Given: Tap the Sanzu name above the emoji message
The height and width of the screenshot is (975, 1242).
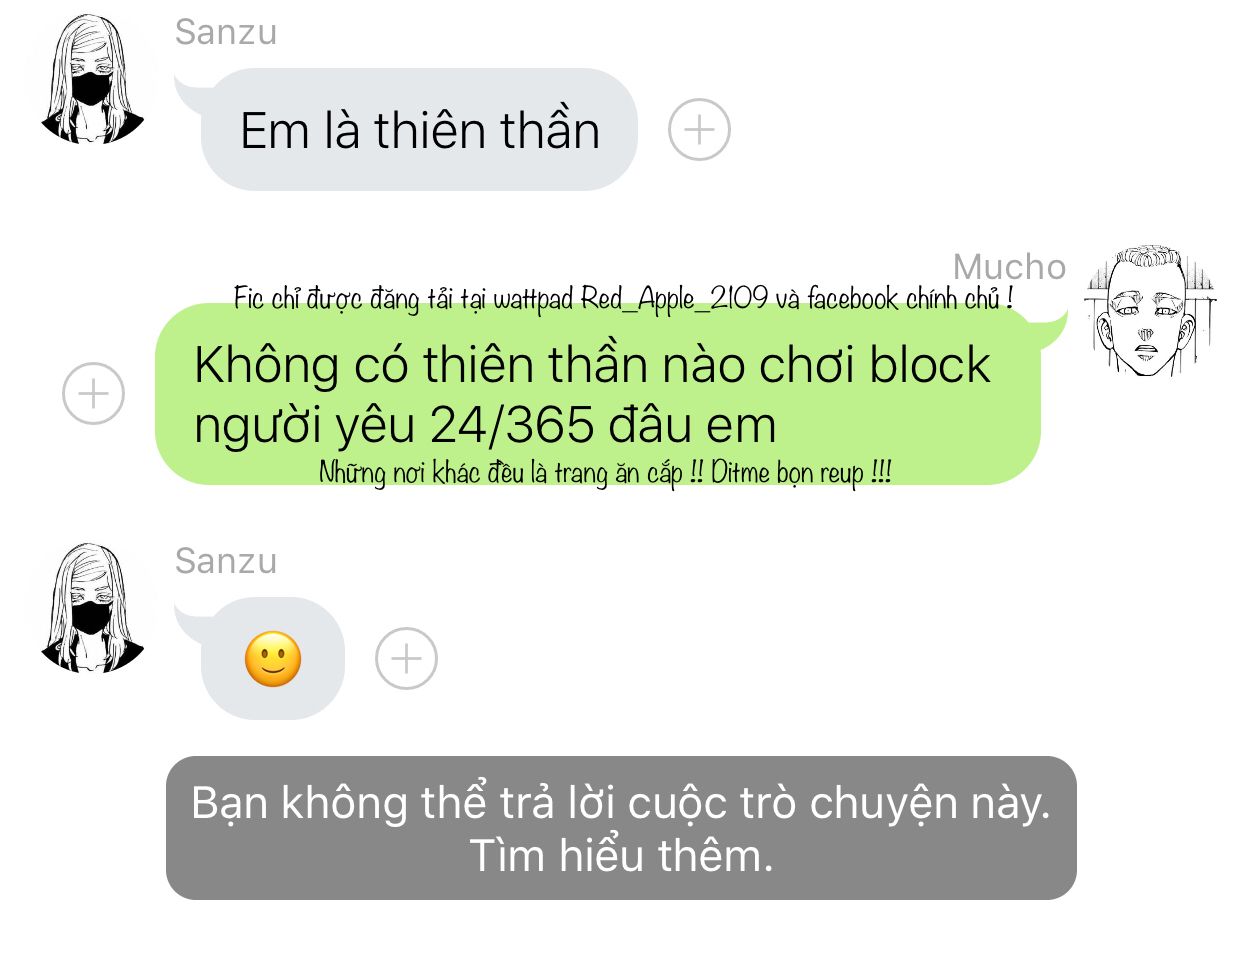Looking at the screenshot, I should [226, 561].
